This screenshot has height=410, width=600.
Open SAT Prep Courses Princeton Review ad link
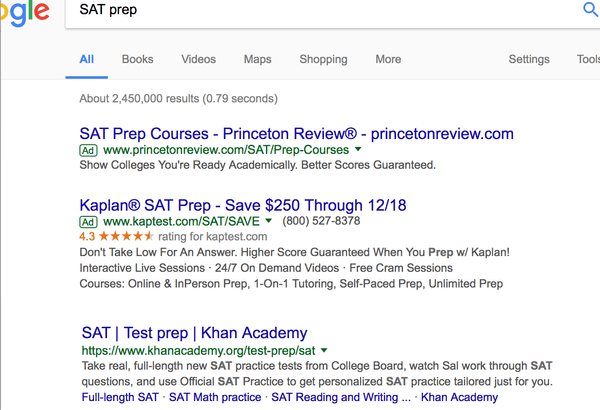tap(297, 134)
